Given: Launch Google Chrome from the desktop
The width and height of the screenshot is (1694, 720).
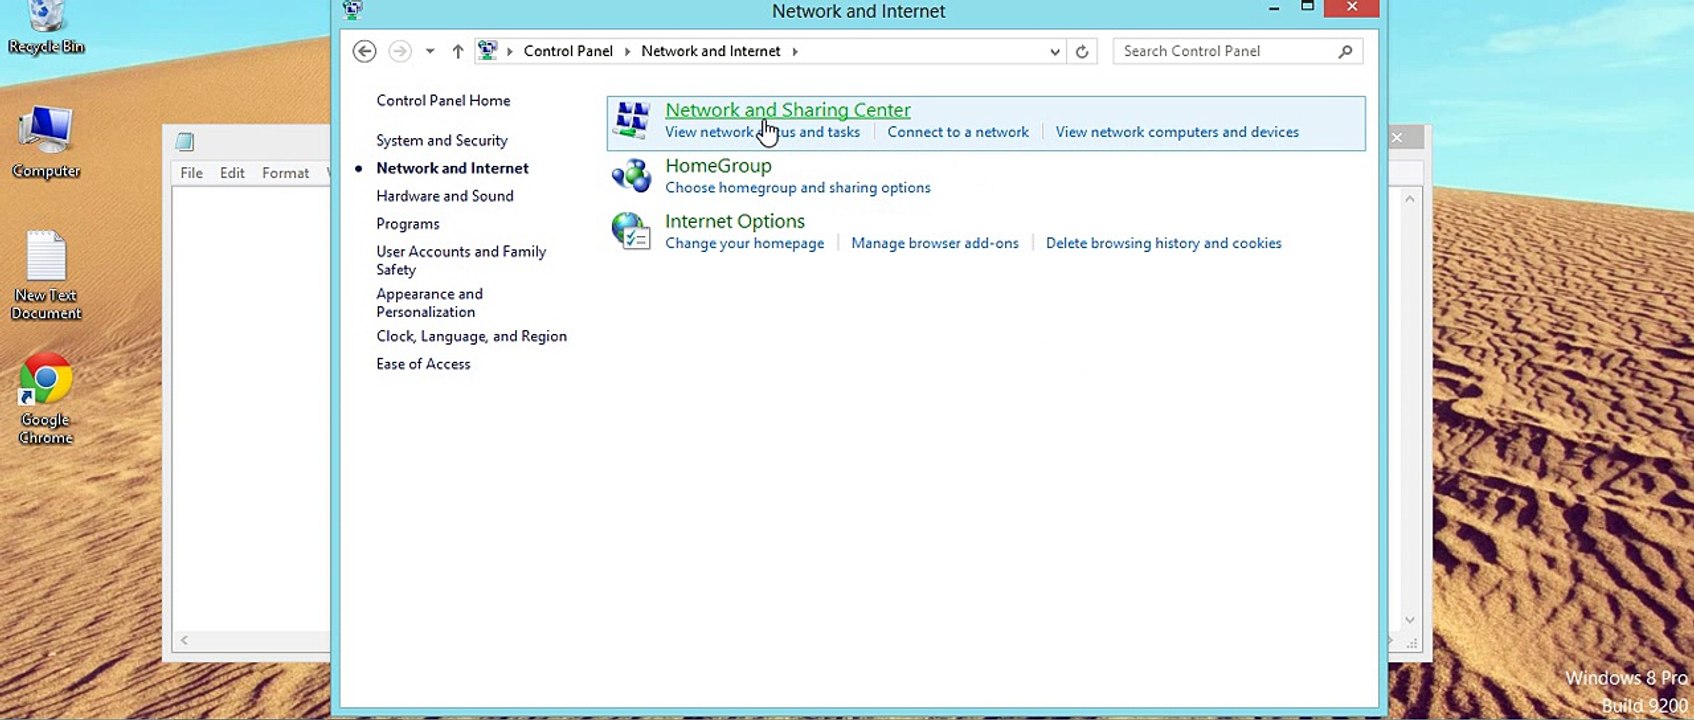Looking at the screenshot, I should tap(46, 399).
